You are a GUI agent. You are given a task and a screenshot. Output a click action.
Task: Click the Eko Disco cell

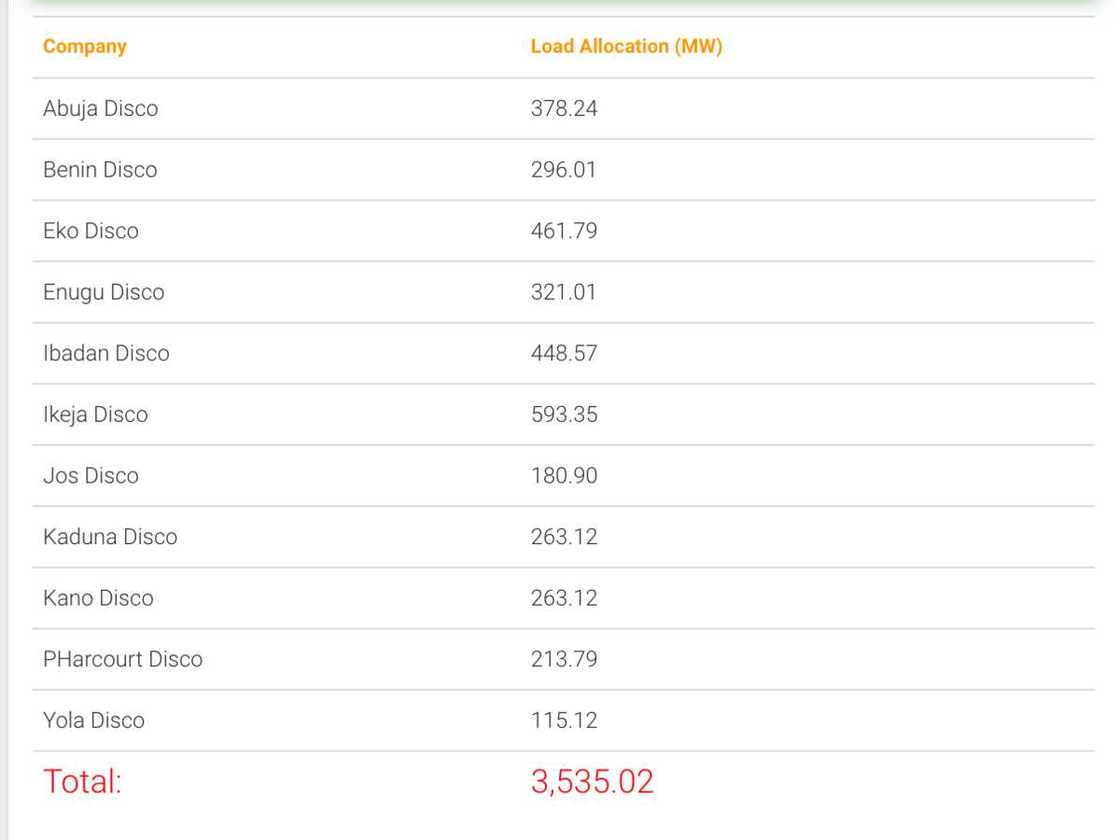point(90,230)
